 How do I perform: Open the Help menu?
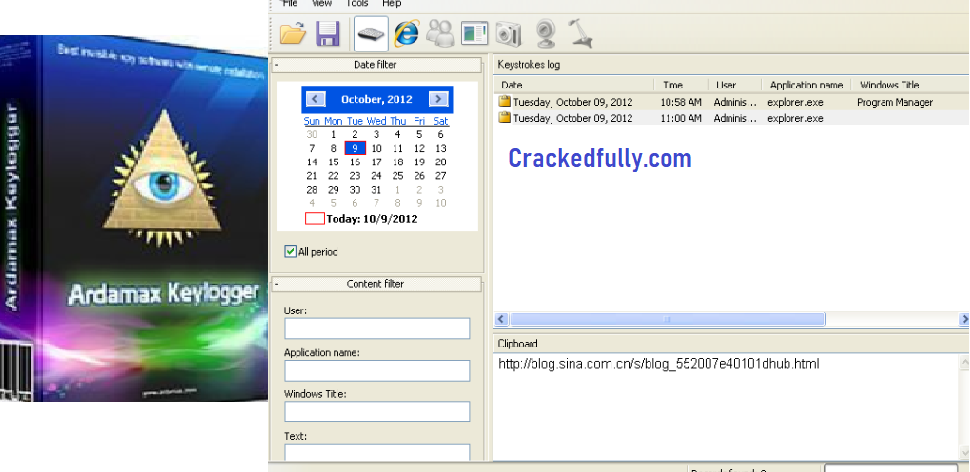[x=391, y=3]
